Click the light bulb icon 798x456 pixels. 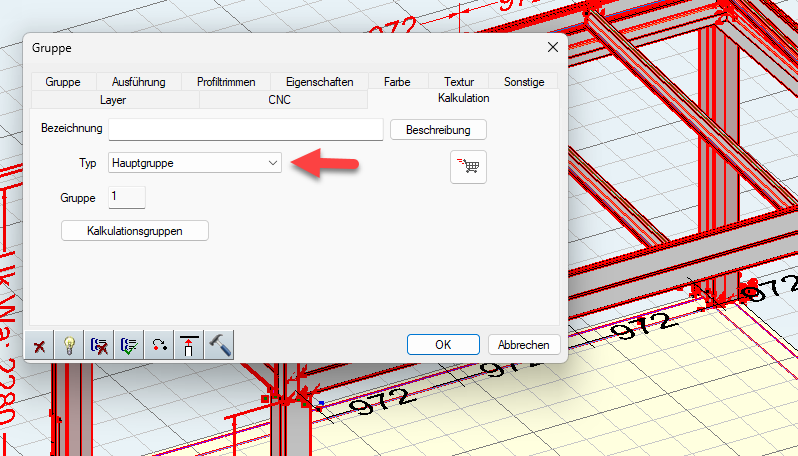(70, 345)
